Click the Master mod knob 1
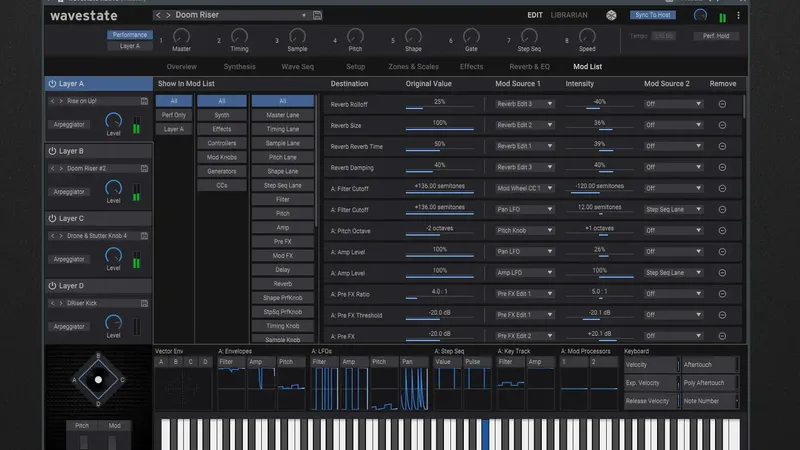 coord(181,36)
